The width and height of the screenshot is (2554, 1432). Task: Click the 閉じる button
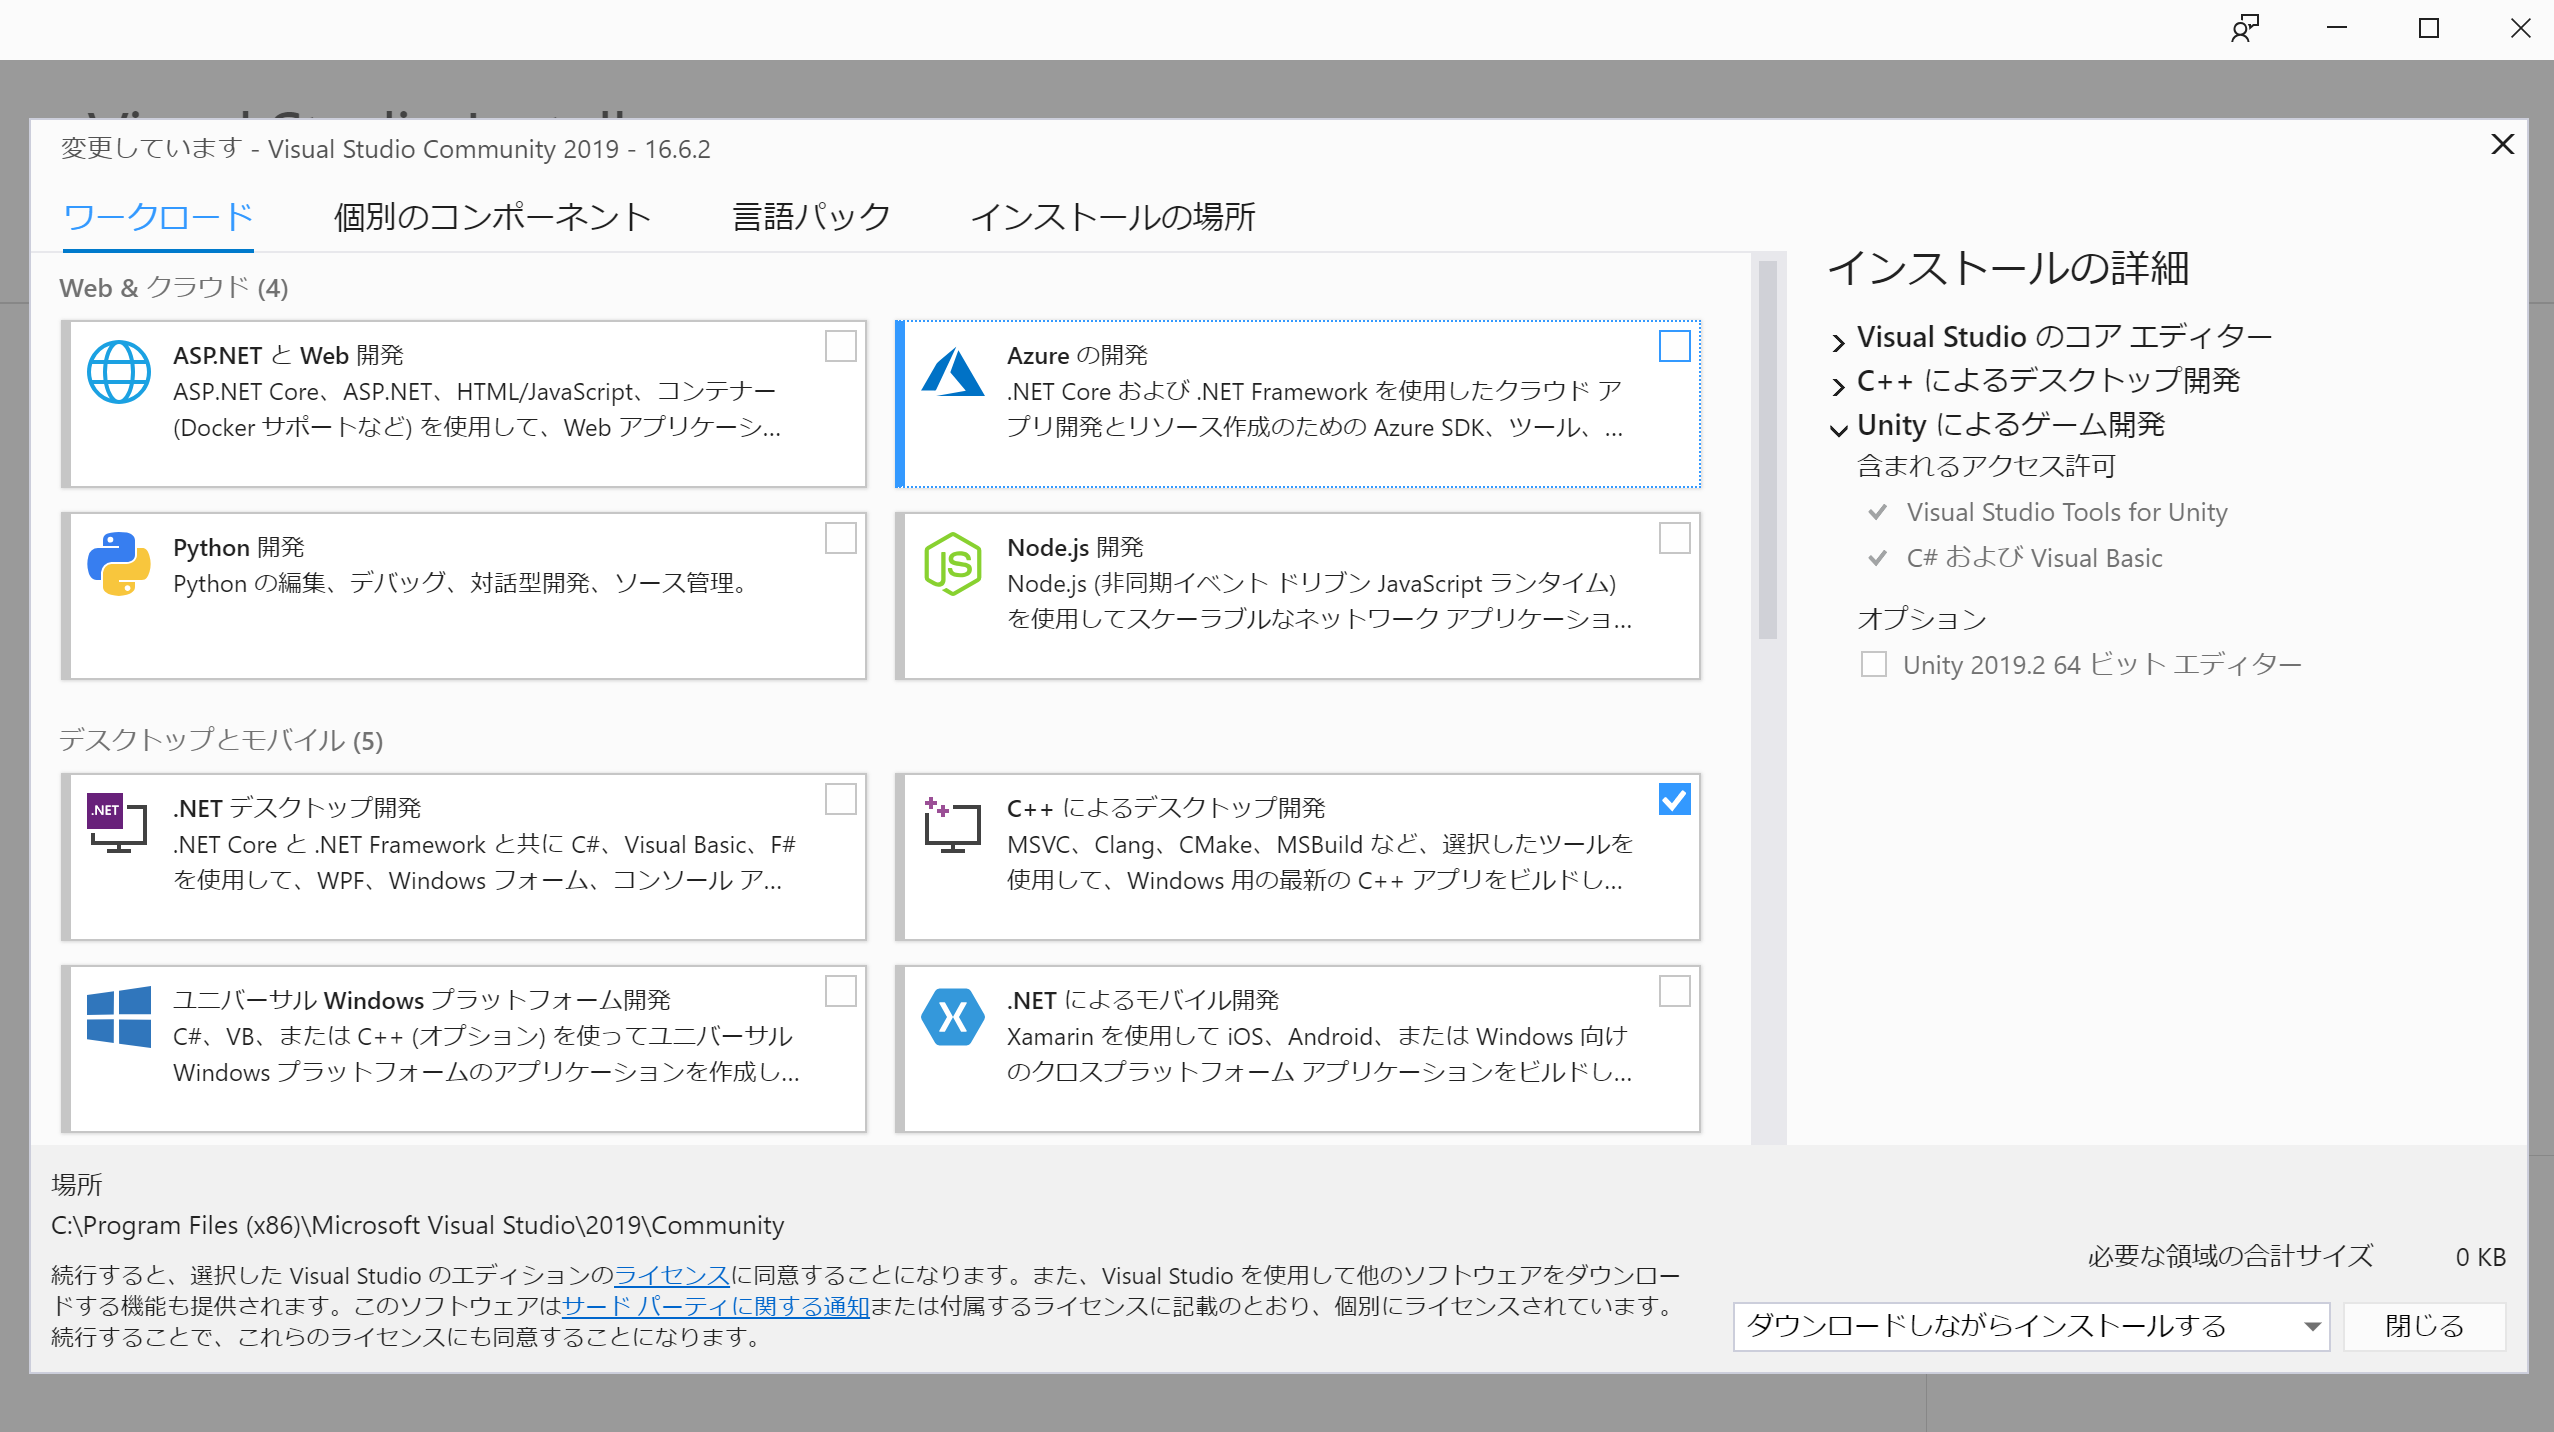(2424, 1326)
